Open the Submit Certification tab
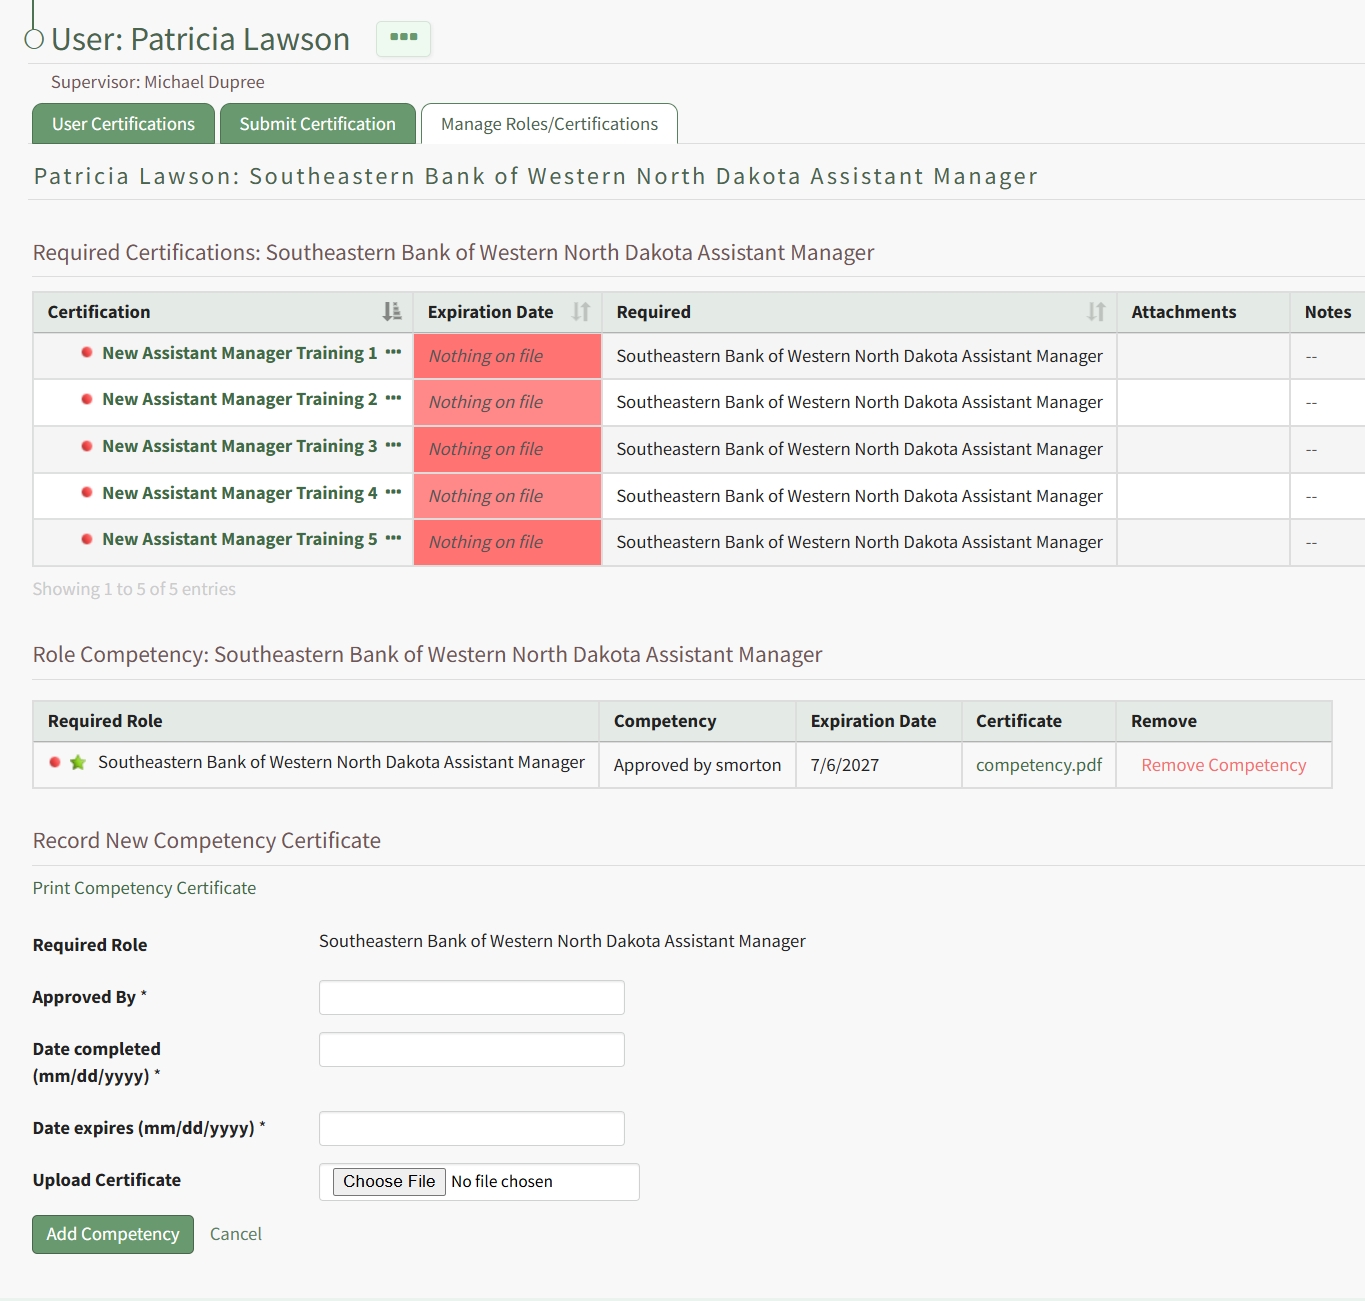 point(318,124)
